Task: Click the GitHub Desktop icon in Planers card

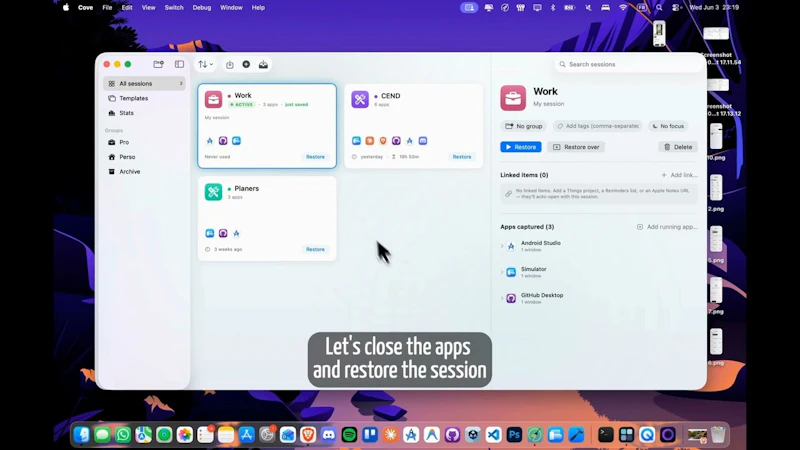Action: point(223,234)
